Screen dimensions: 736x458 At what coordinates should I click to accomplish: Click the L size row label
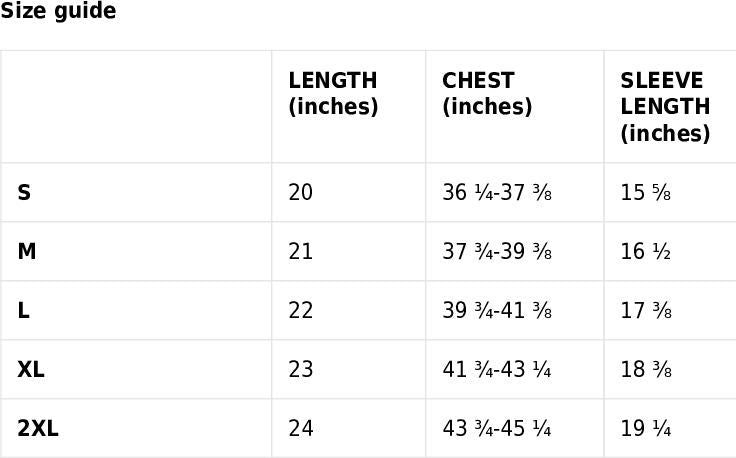pyautogui.click(x=24, y=310)
